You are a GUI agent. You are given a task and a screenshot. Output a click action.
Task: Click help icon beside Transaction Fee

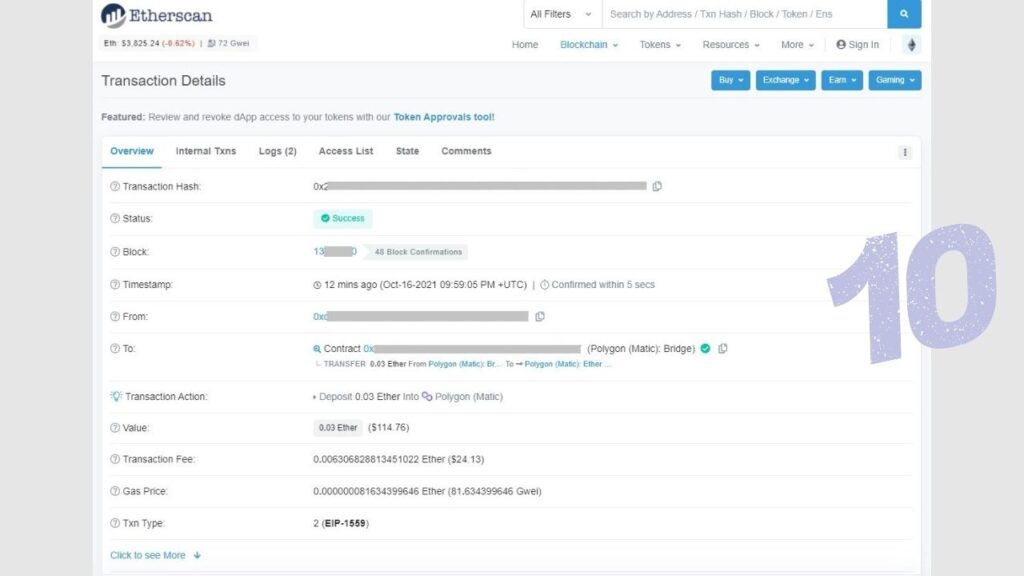pos(115,459)
